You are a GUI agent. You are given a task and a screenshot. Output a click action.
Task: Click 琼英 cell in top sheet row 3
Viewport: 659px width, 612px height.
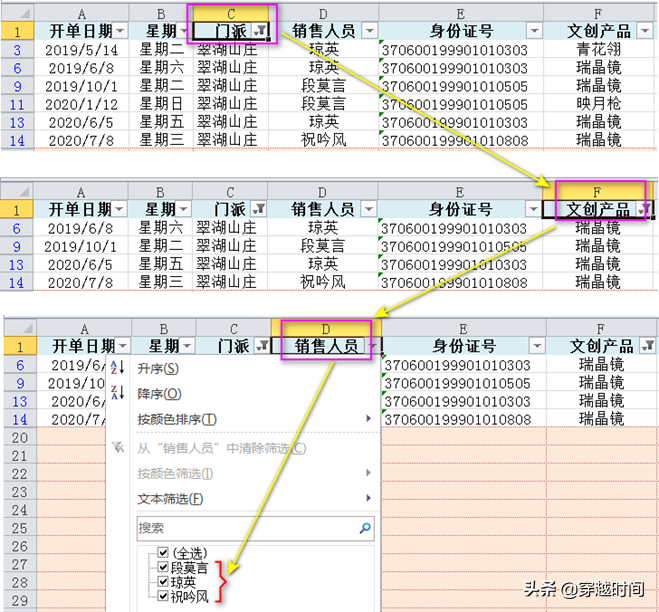click(x=324, y=50)
